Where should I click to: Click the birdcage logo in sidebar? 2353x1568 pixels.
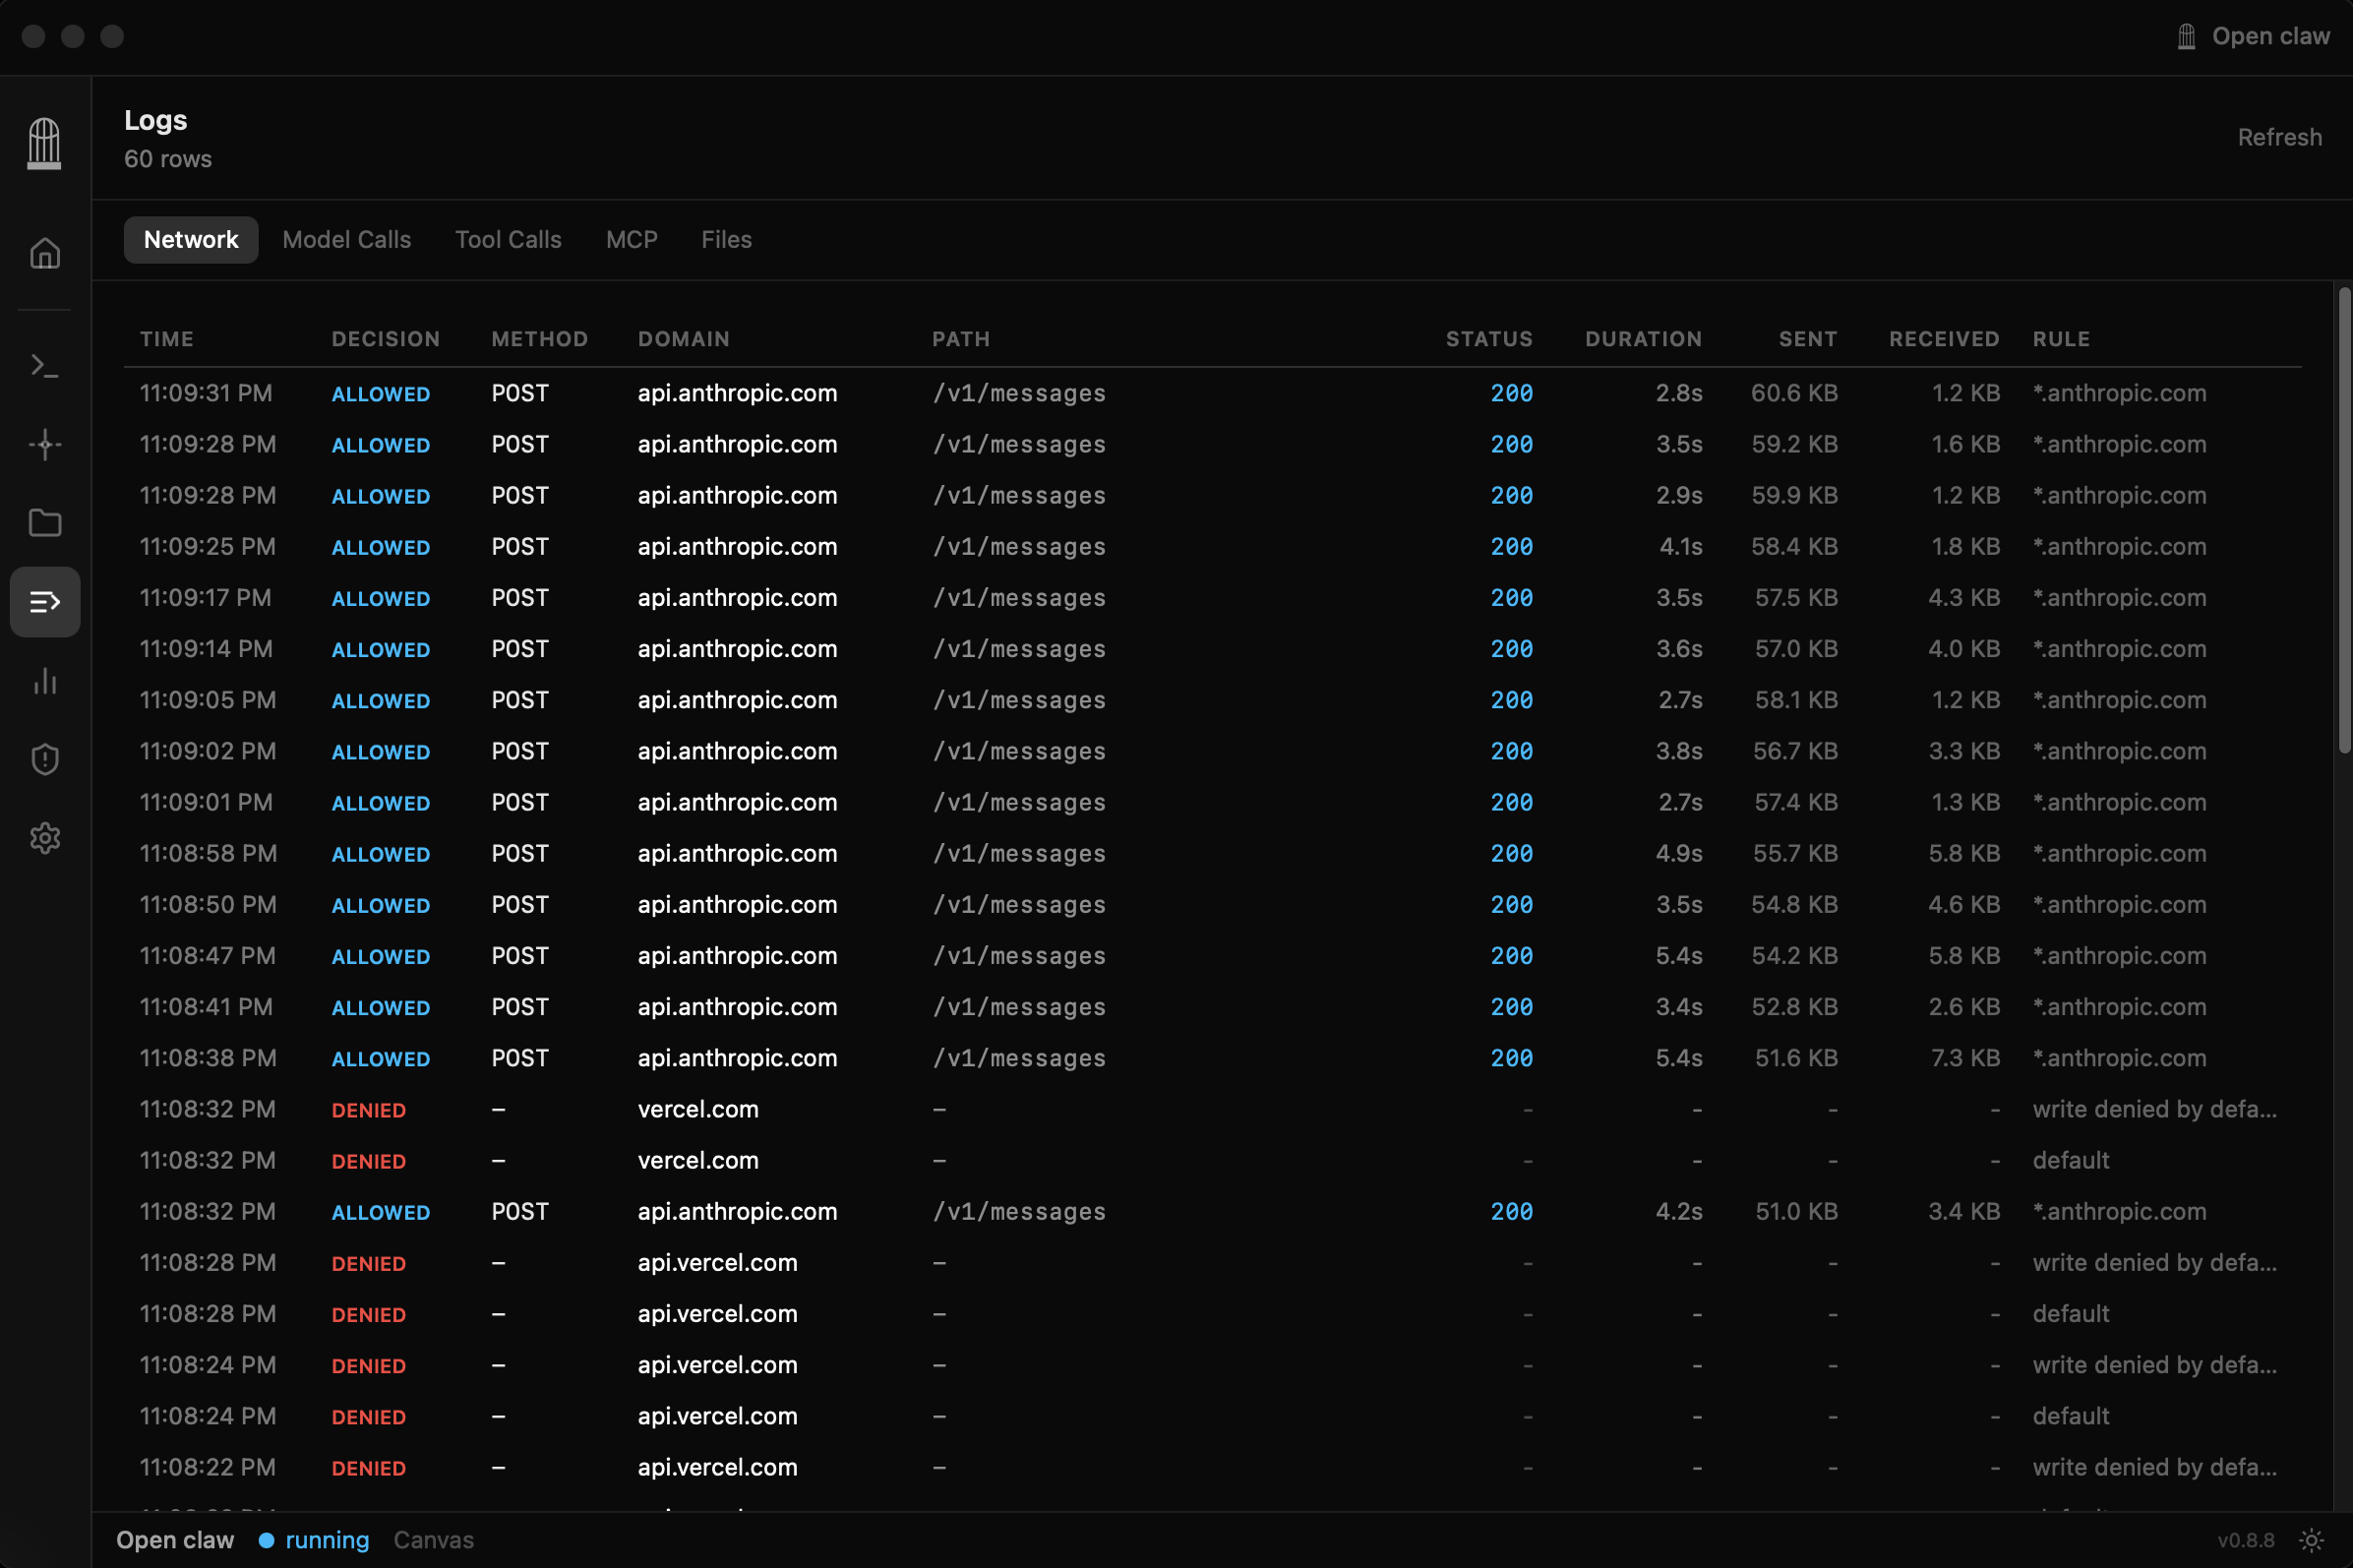click(x=44, y=143)
